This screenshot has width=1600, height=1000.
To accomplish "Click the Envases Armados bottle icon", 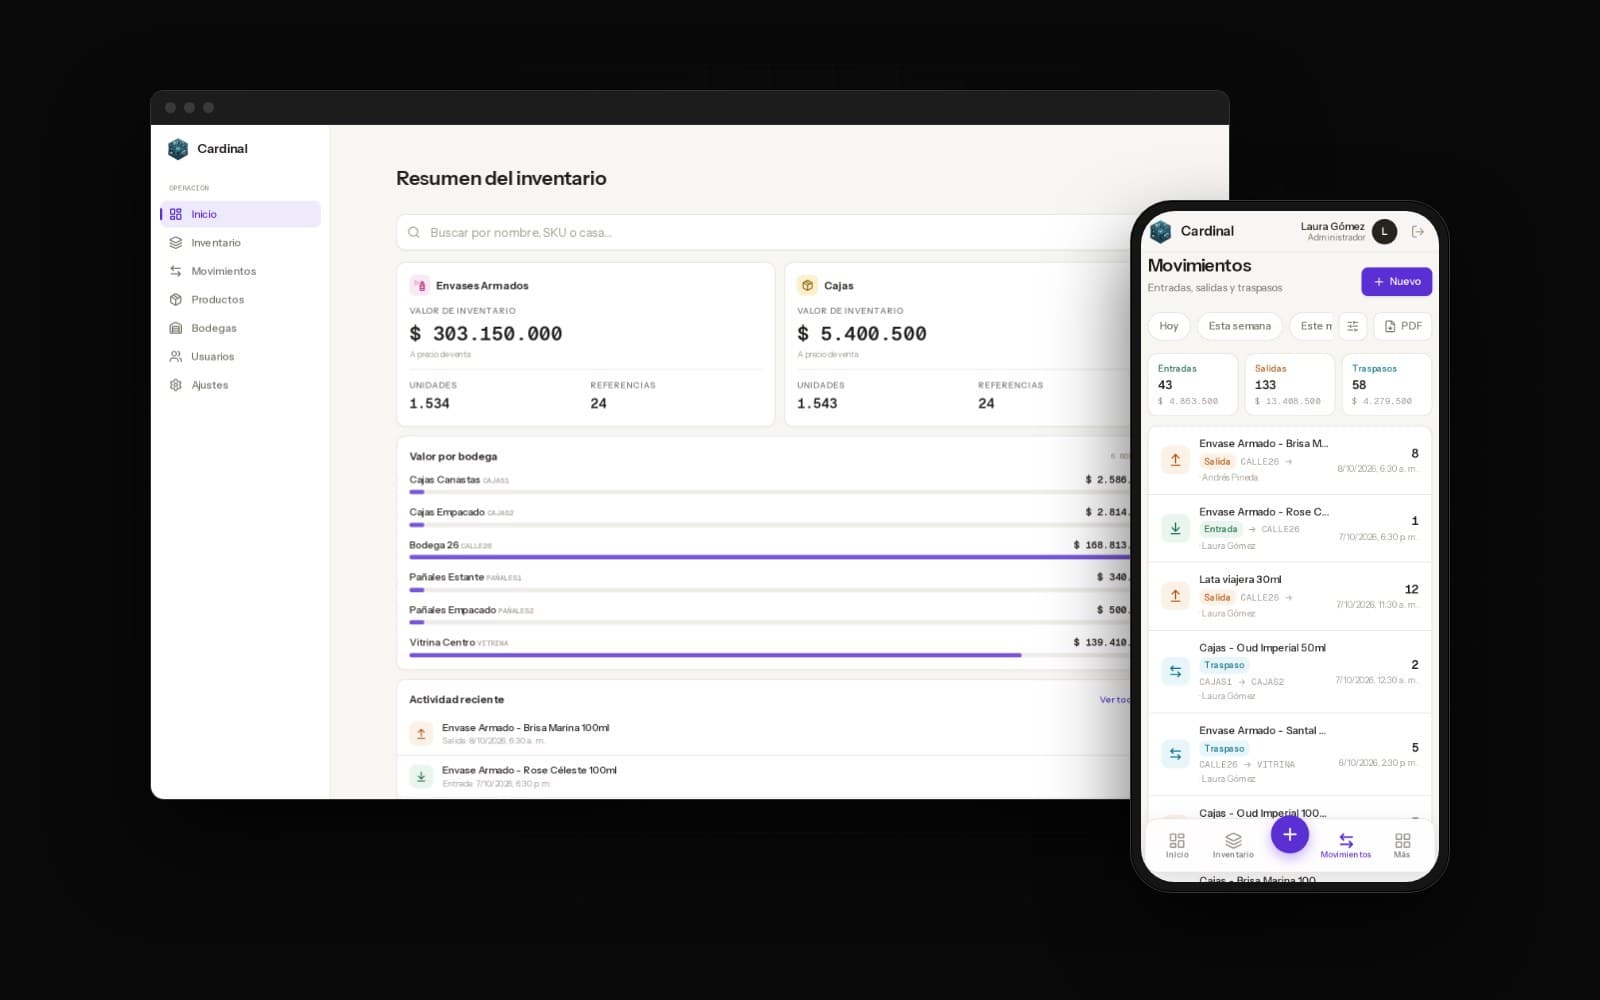I will pos(420,286).
